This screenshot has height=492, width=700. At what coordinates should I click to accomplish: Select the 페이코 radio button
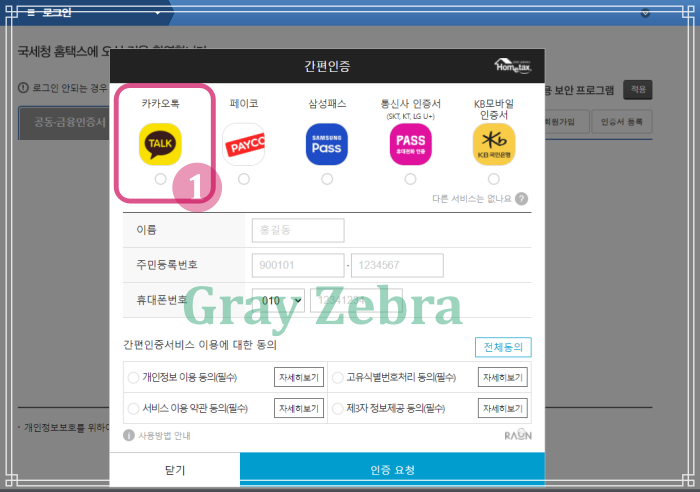click(x=244, y=179)
